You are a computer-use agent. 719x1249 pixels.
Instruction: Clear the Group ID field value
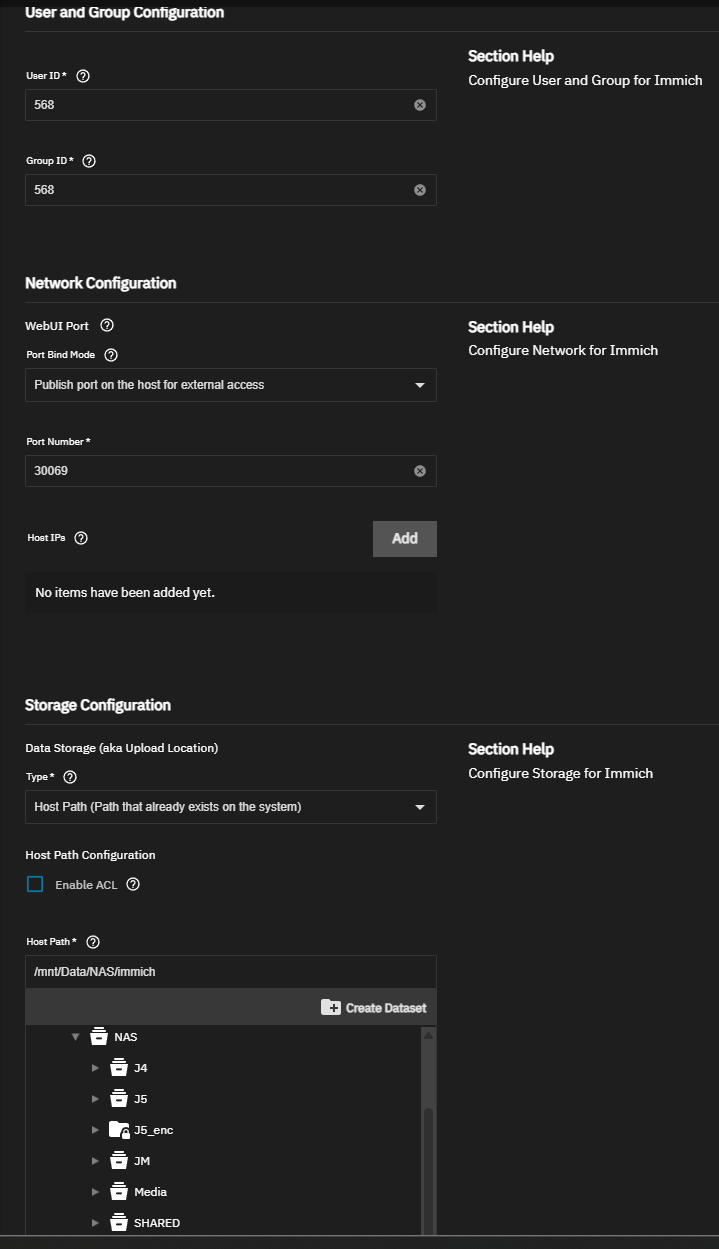click(x=420, y=190)
